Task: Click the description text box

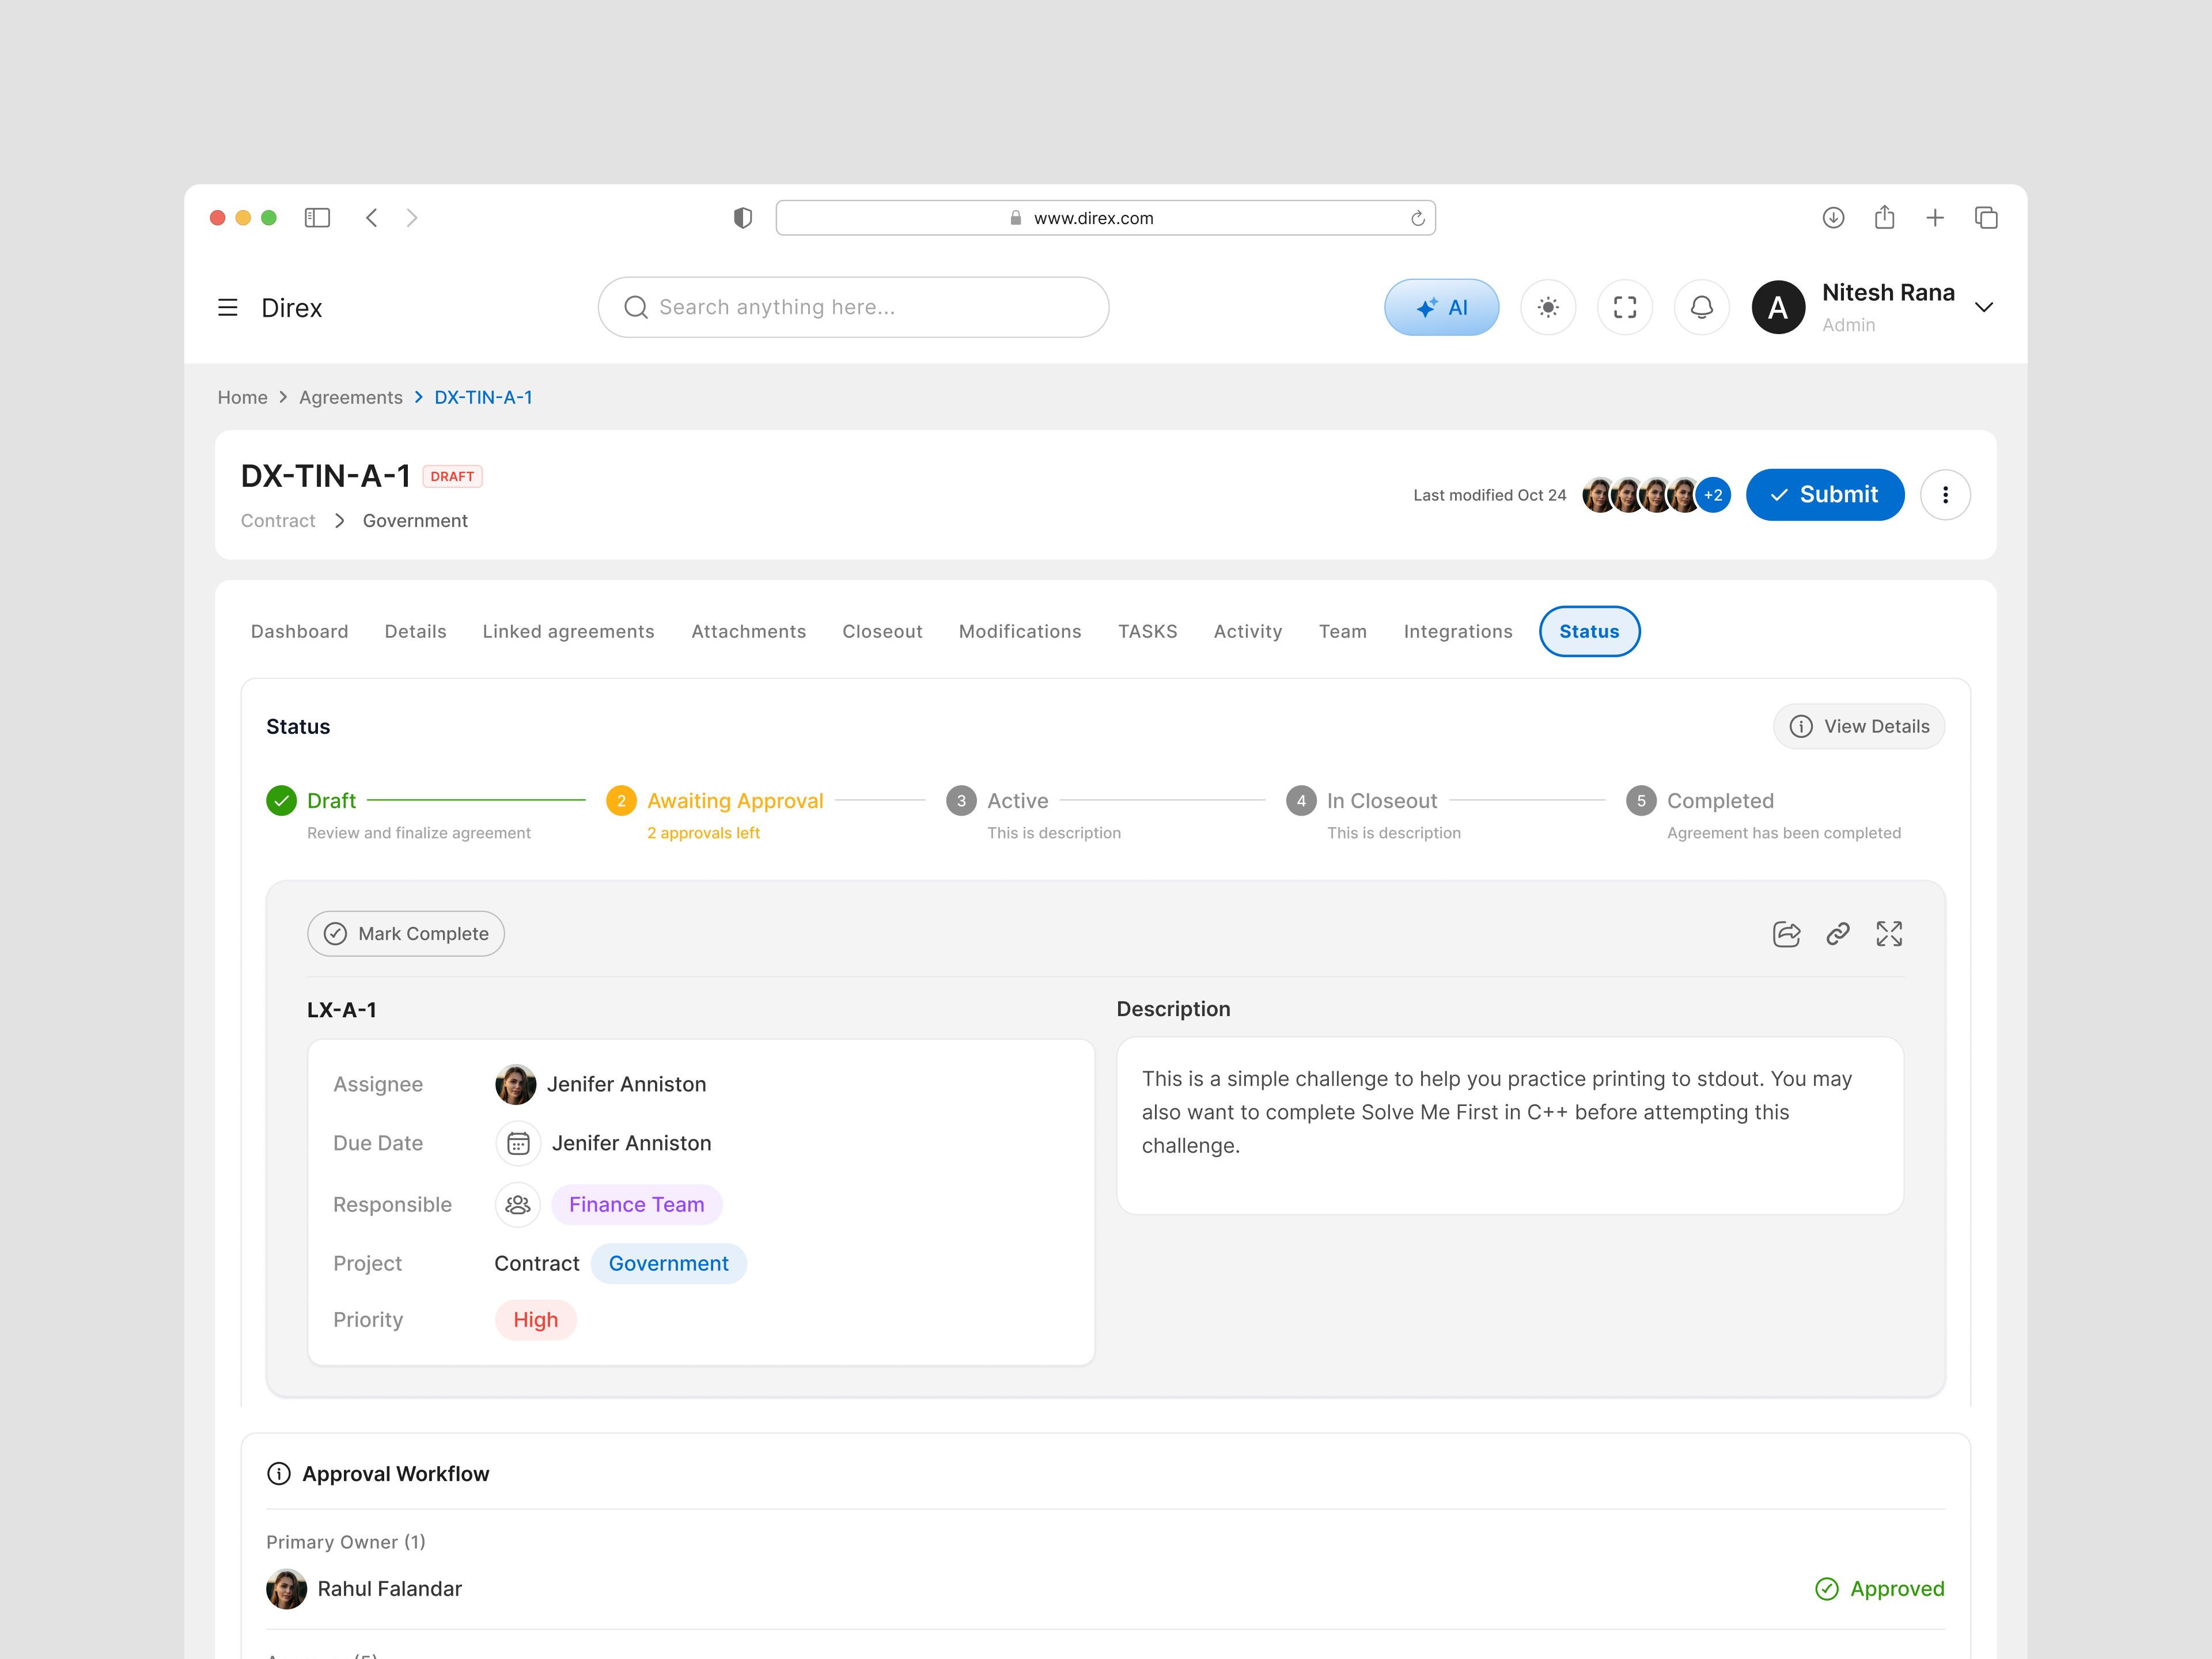Action: click(x=1510, y=1126)
